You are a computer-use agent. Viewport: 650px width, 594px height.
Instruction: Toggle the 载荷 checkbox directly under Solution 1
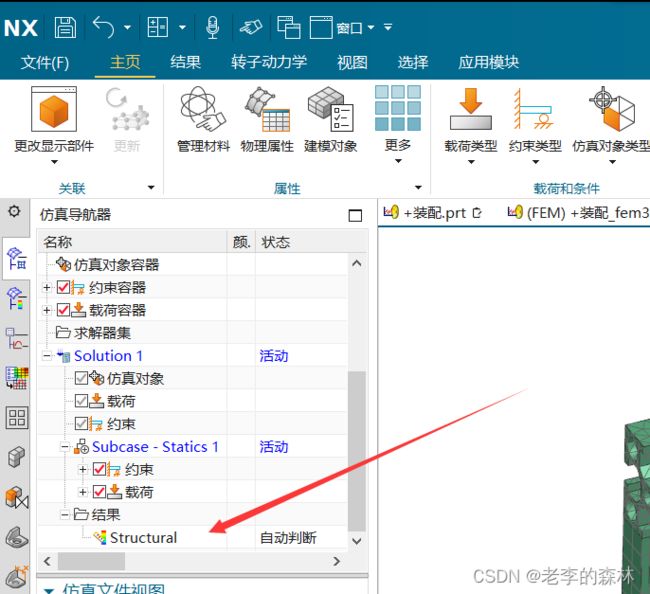tap(81, 401)
